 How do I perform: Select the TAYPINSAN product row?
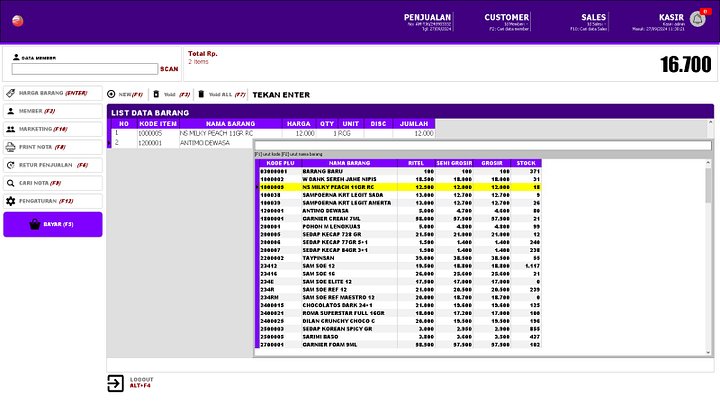(399, 258)
